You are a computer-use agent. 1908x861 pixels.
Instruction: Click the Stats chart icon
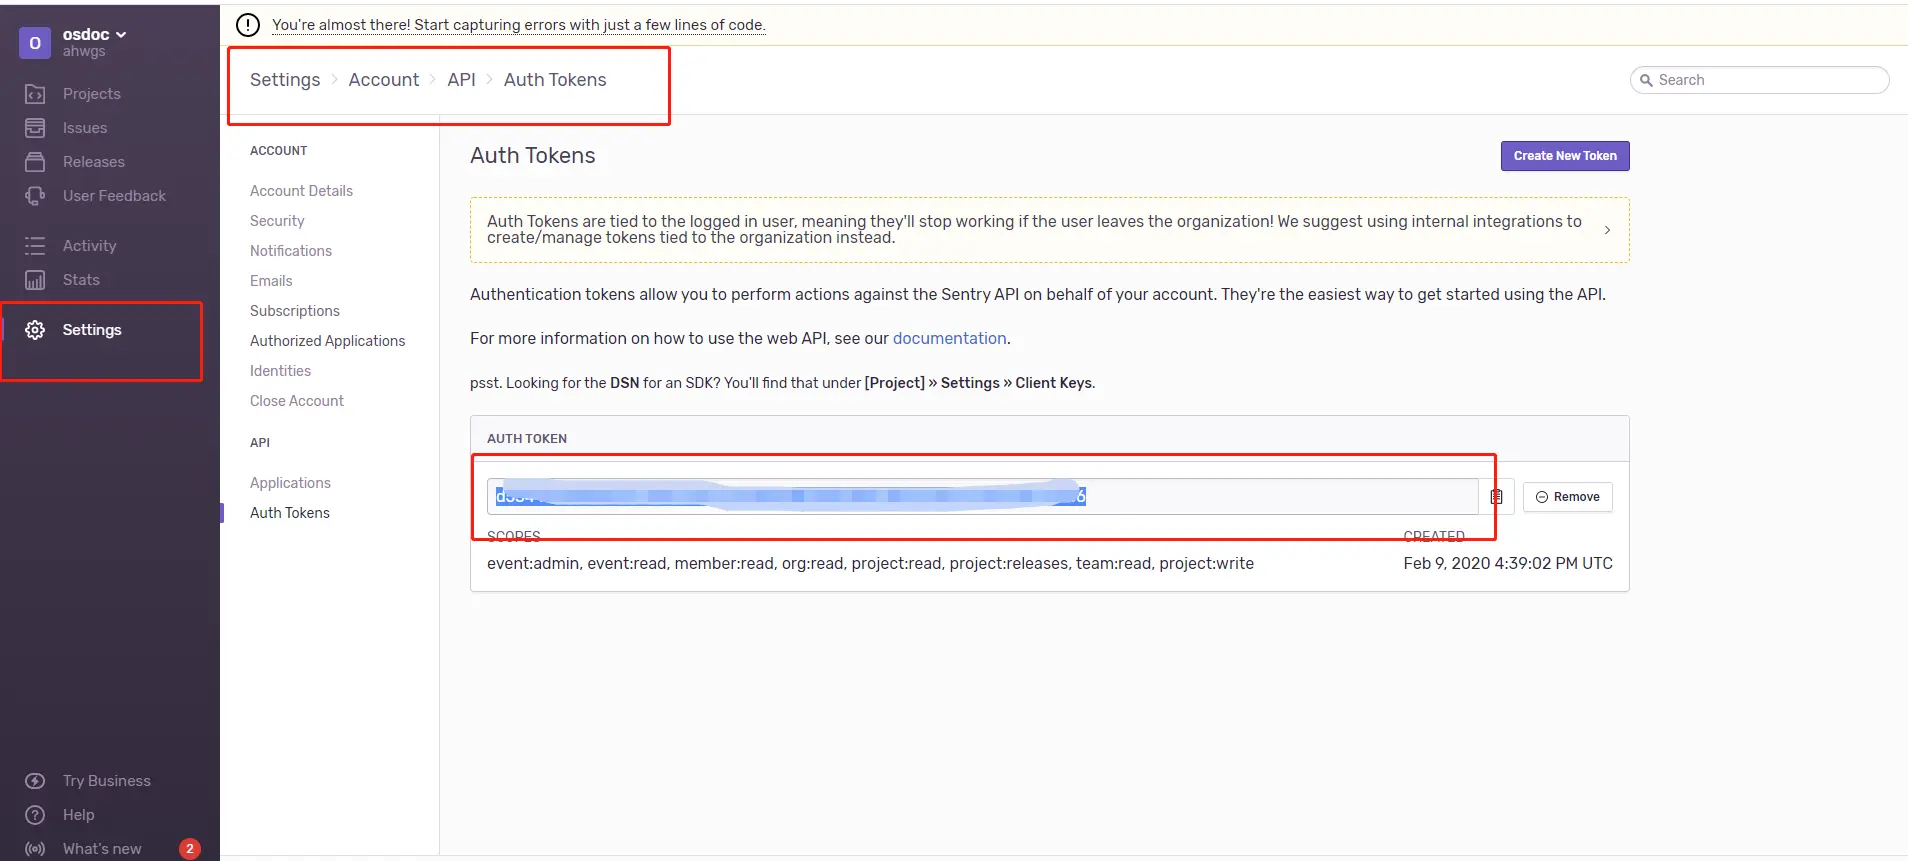pos(35,280)
